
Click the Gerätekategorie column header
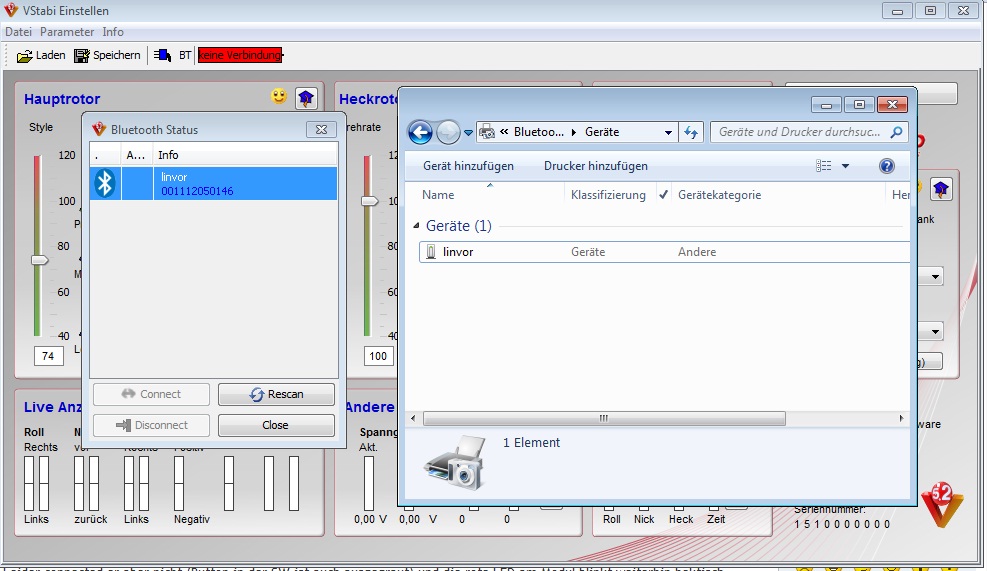(x=719, y=195)
